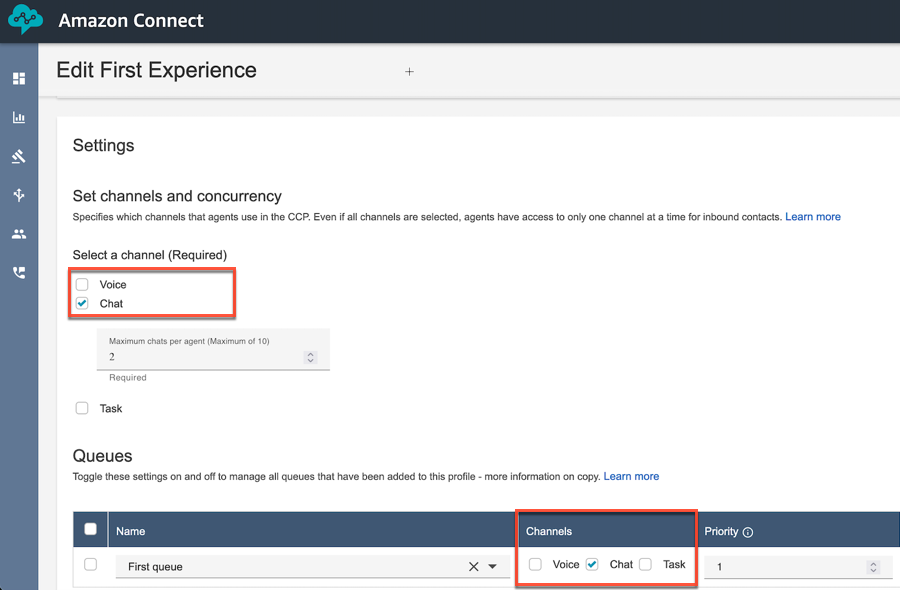The image size is (900, 590).
Task: Open the Channels fork icon in sidebar
Action: [19, 195]
